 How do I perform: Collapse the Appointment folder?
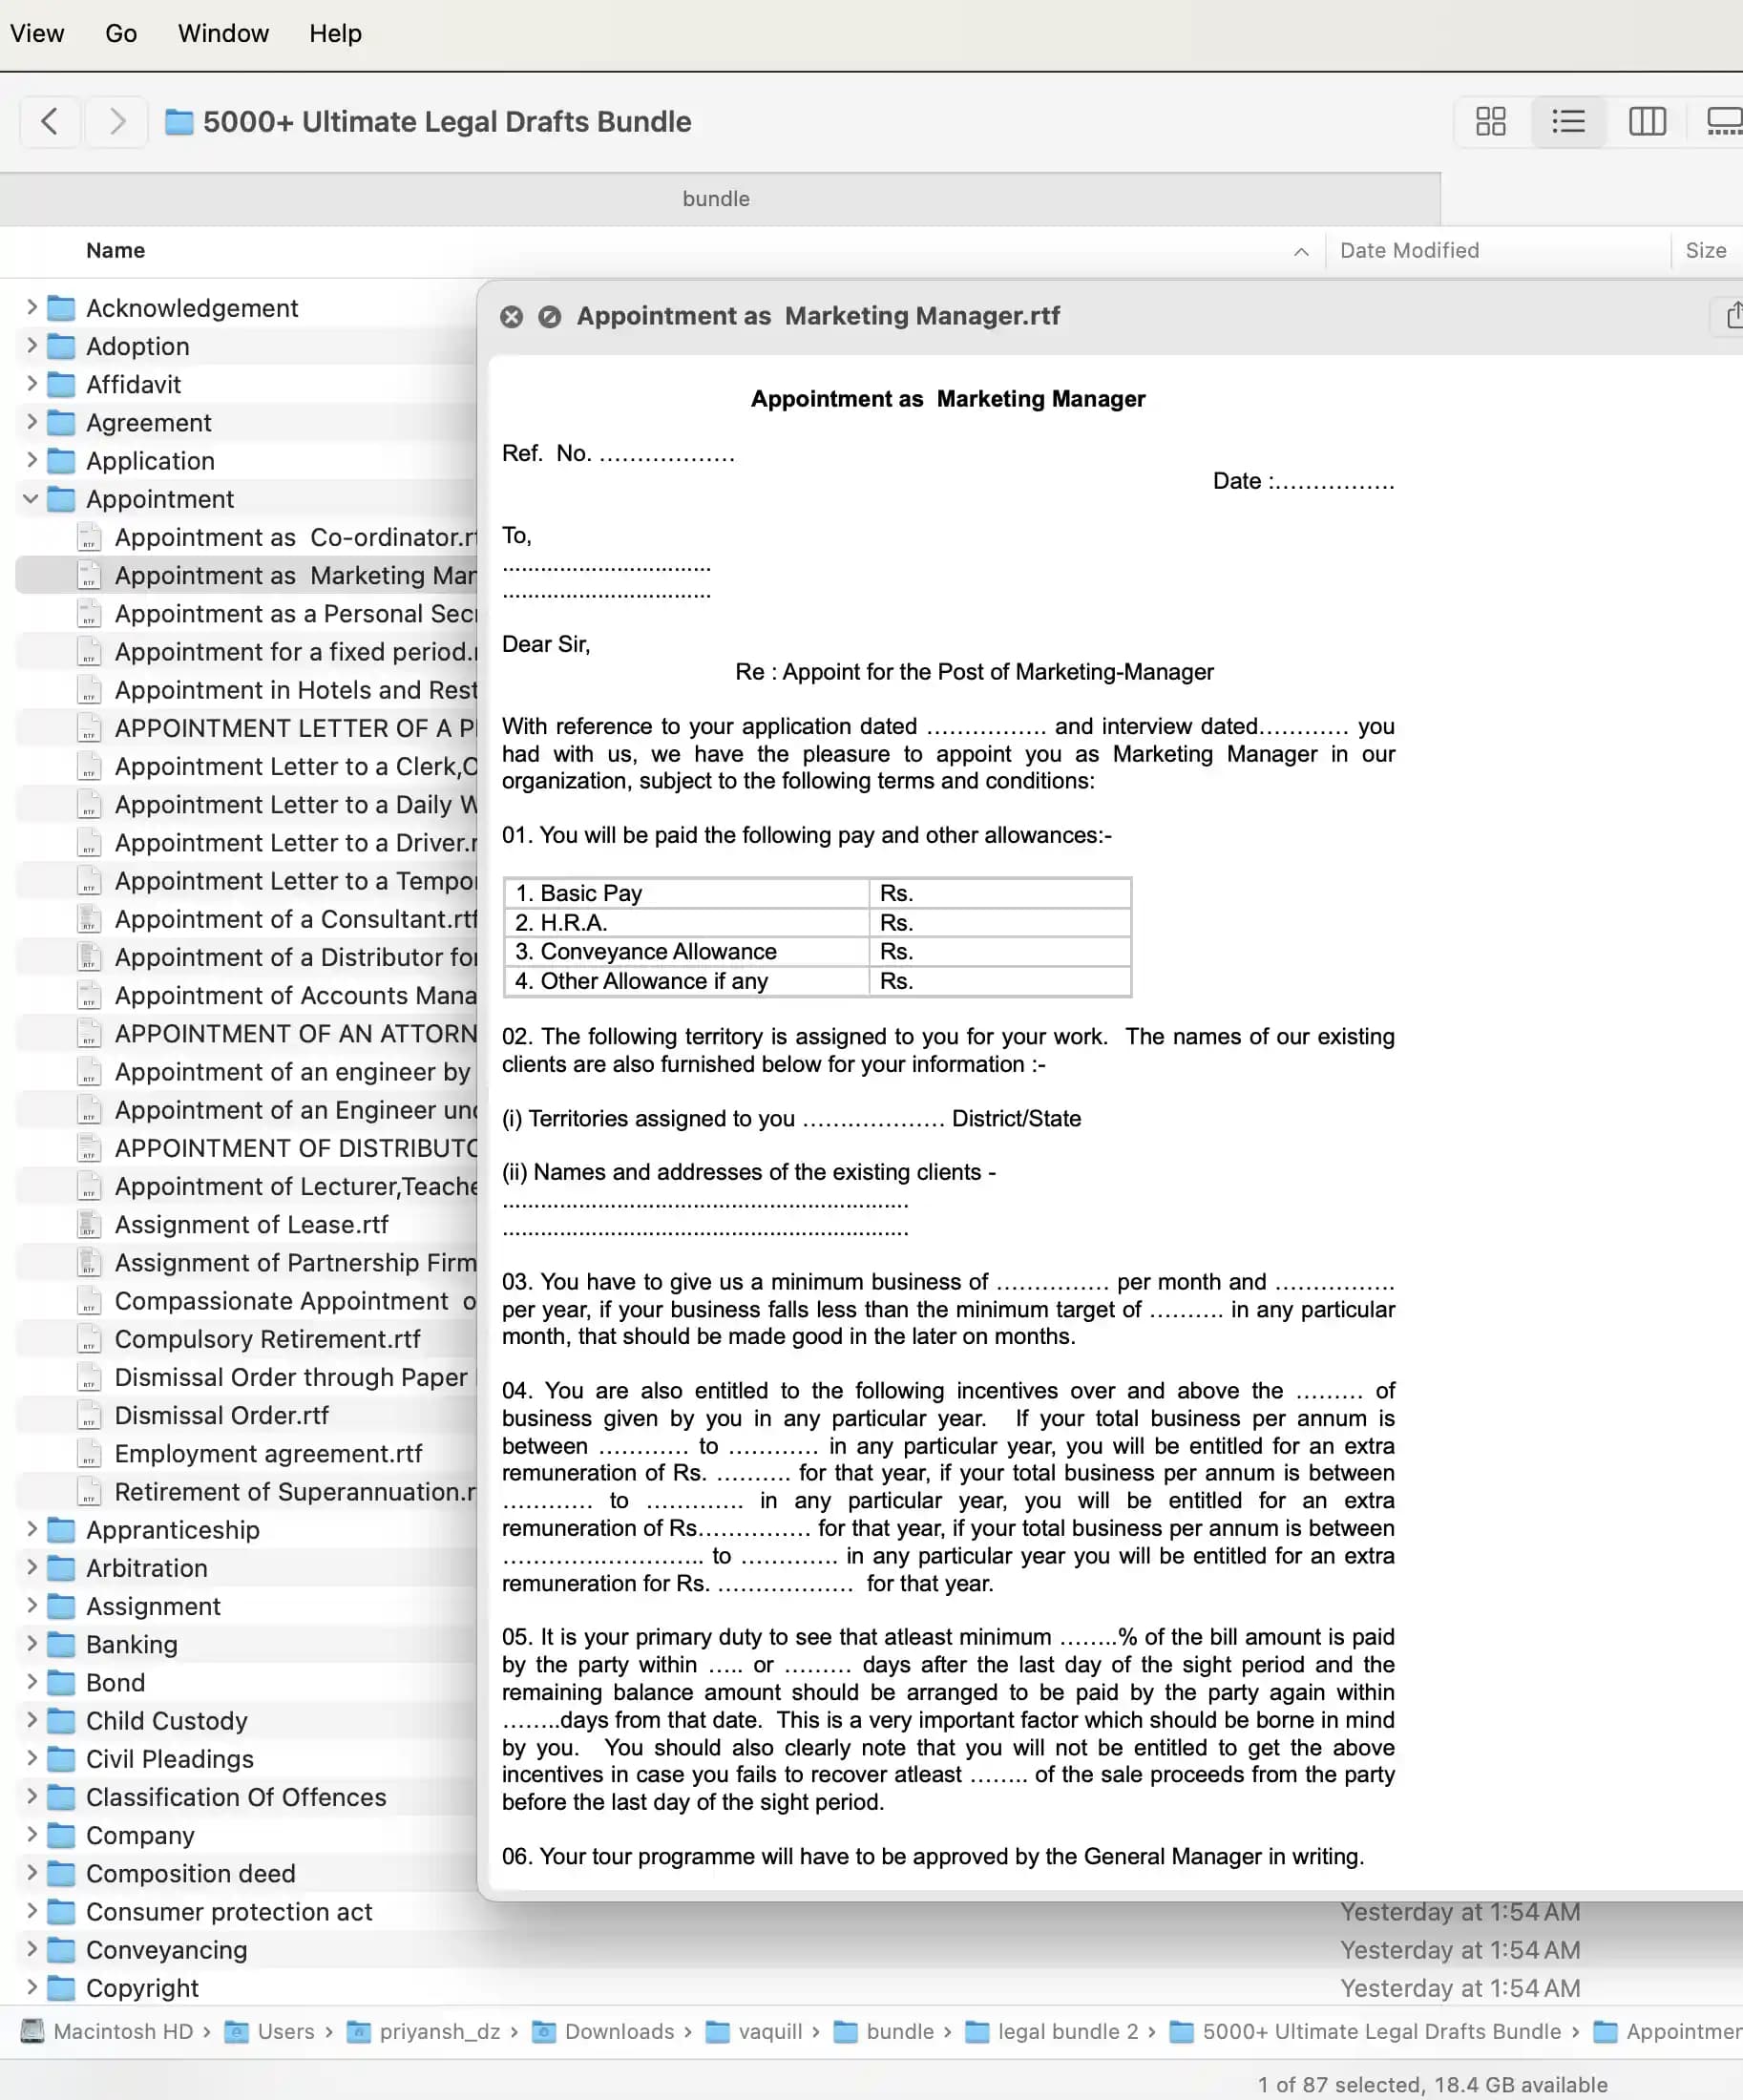[31, 498]
